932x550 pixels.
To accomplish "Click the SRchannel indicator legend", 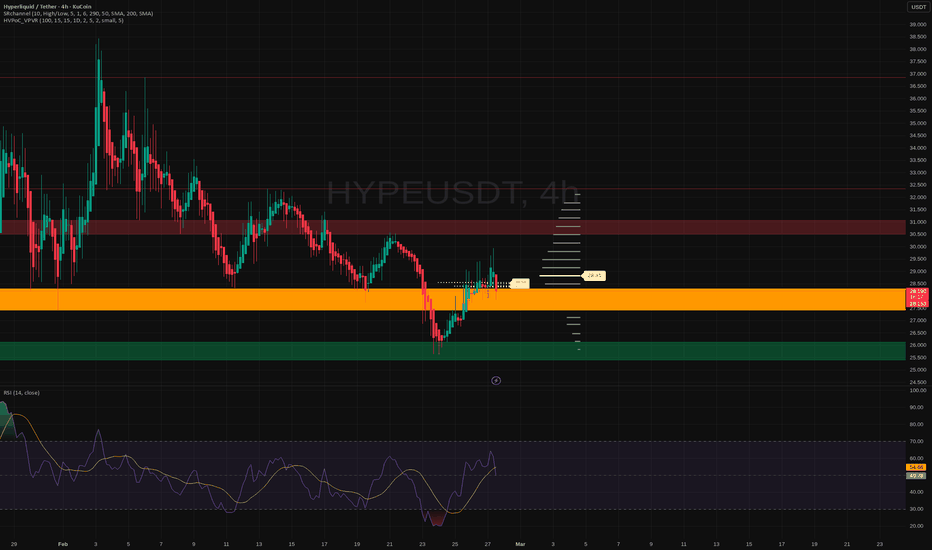I will pyautogui.click(x=78, y=13).
